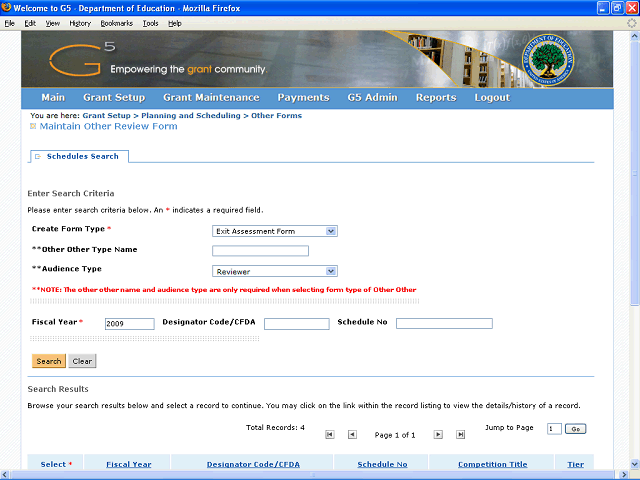Click the horizontal scrollbar thumb
The height and width of the screenshot is (480, 640).
[x=313, y=475]
